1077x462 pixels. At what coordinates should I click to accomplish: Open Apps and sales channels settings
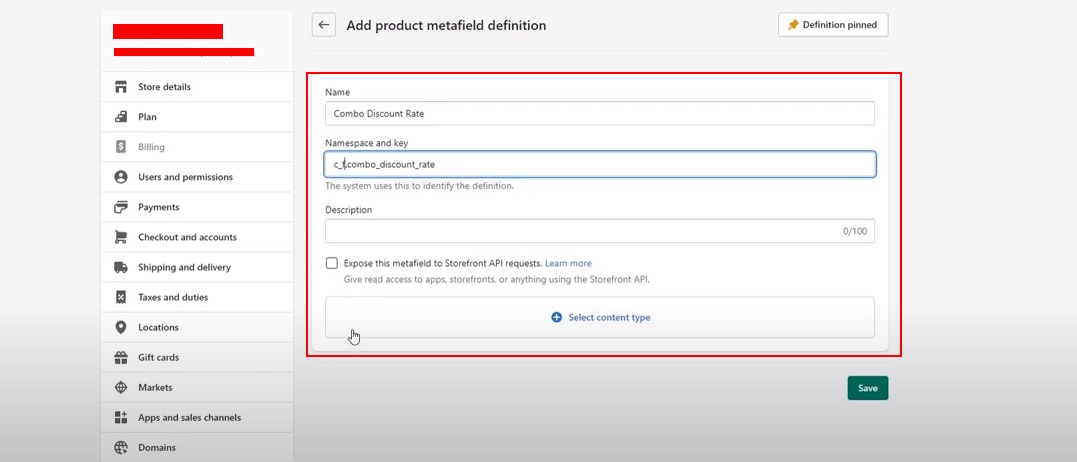189,417
